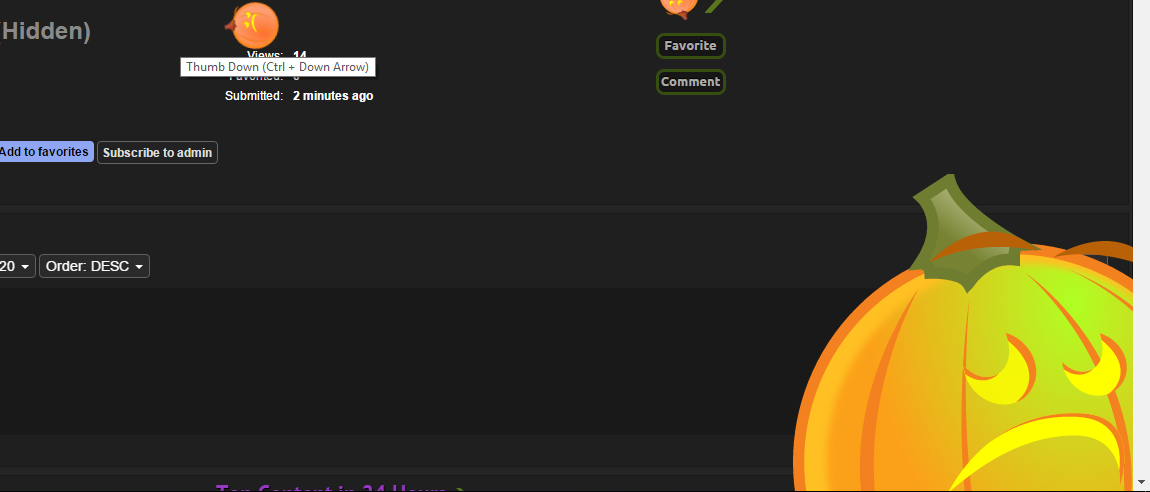Click the small pumpkin icon above Favorite
Viewport: 1150px width, 492px height.
tap(677, 8)
